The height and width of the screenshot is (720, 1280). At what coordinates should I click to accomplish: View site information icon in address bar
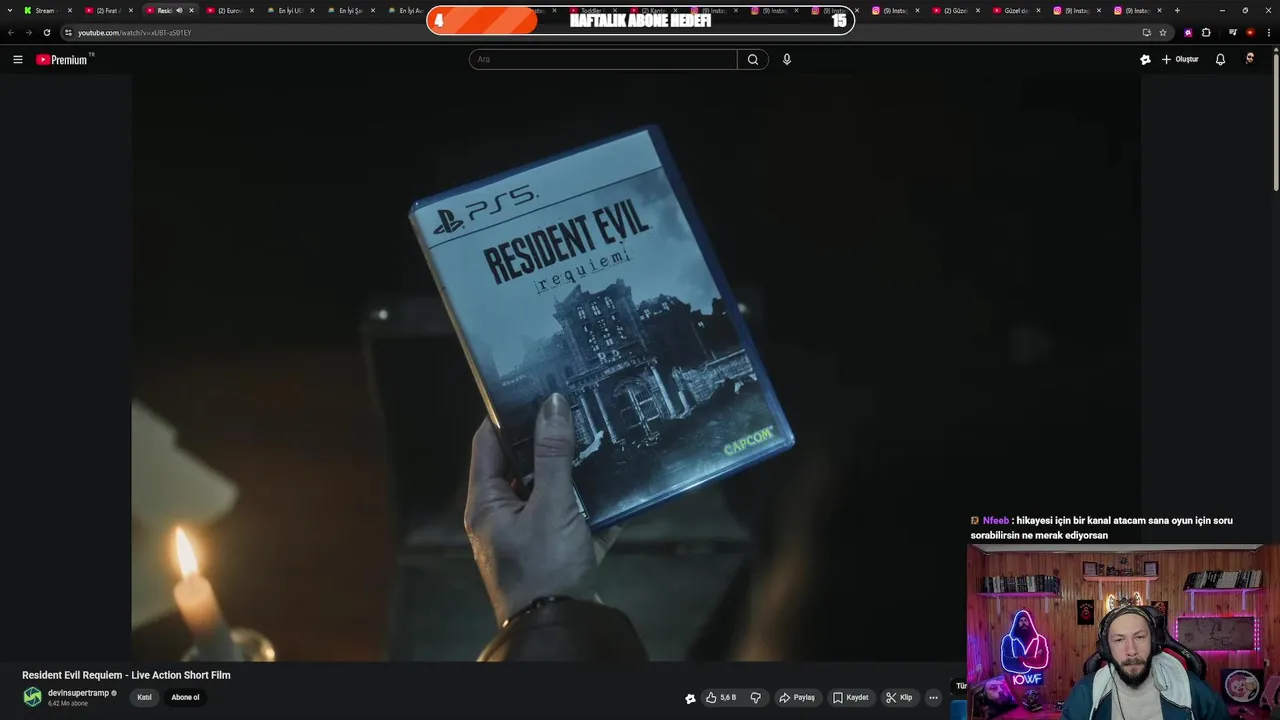(68, 32)
